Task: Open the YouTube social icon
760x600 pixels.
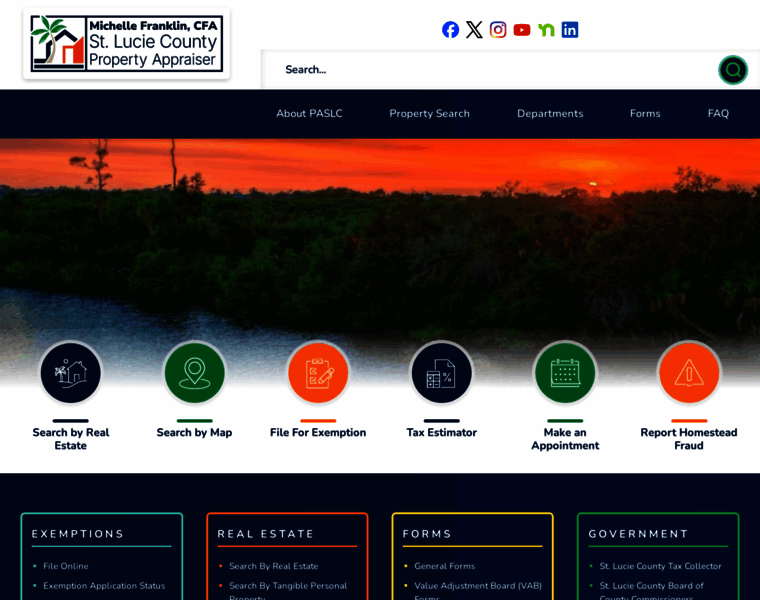Action: click(x=522, y=30)
